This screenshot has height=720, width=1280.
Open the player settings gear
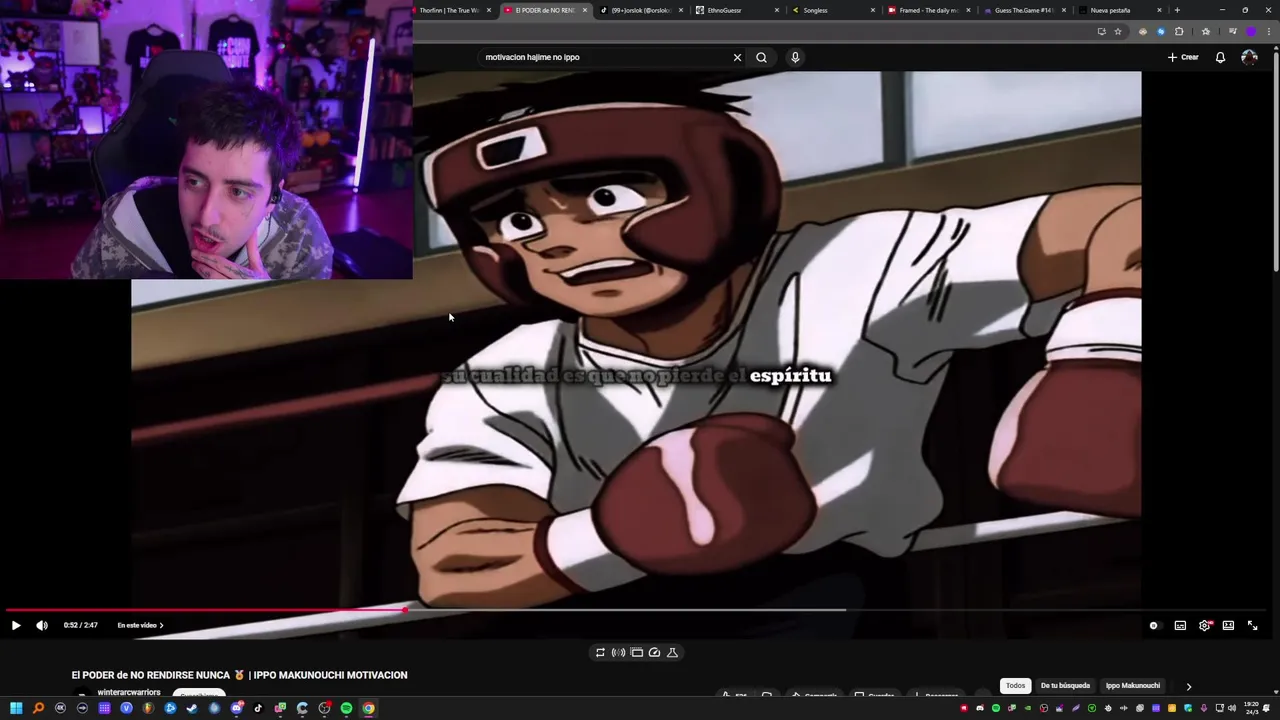(x=1205, y=625)
